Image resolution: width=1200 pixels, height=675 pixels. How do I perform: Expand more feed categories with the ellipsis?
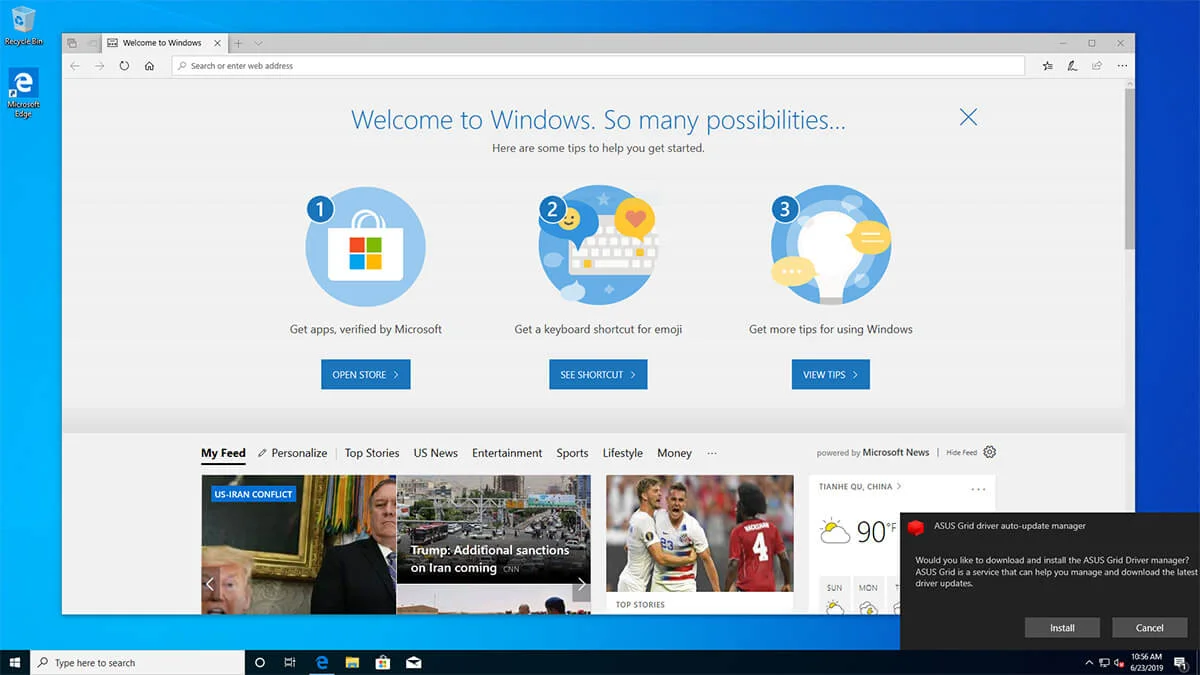712,453
